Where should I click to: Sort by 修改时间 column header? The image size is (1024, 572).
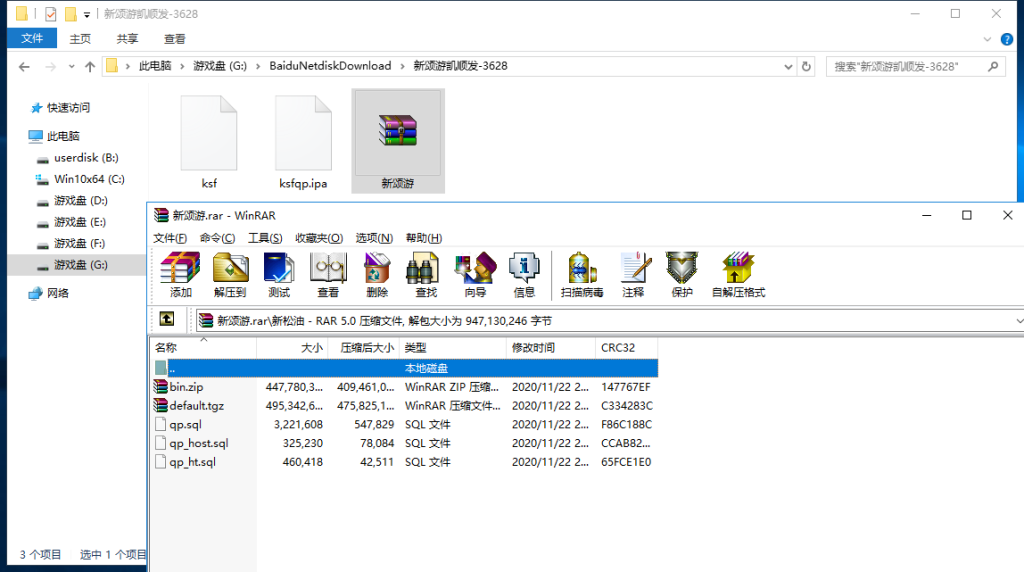coord(551,347)
